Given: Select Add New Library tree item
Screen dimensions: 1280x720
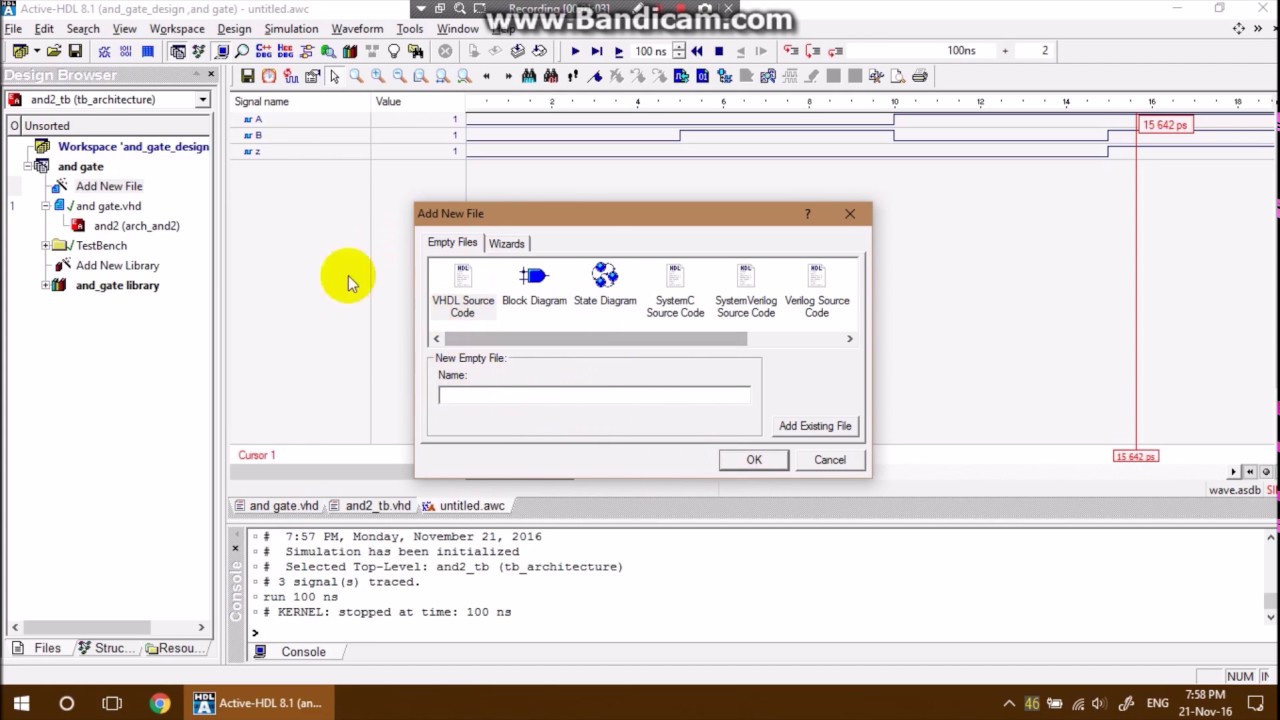Looking at the screenshot, I should click(x=117, y=265).
